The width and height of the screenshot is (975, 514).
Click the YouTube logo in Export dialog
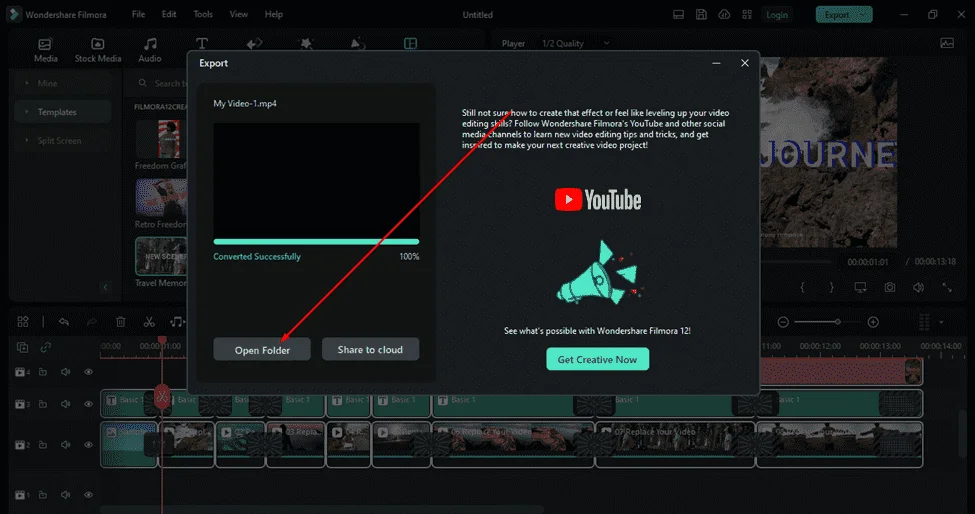pyautogui.click(x=598, y=200)
